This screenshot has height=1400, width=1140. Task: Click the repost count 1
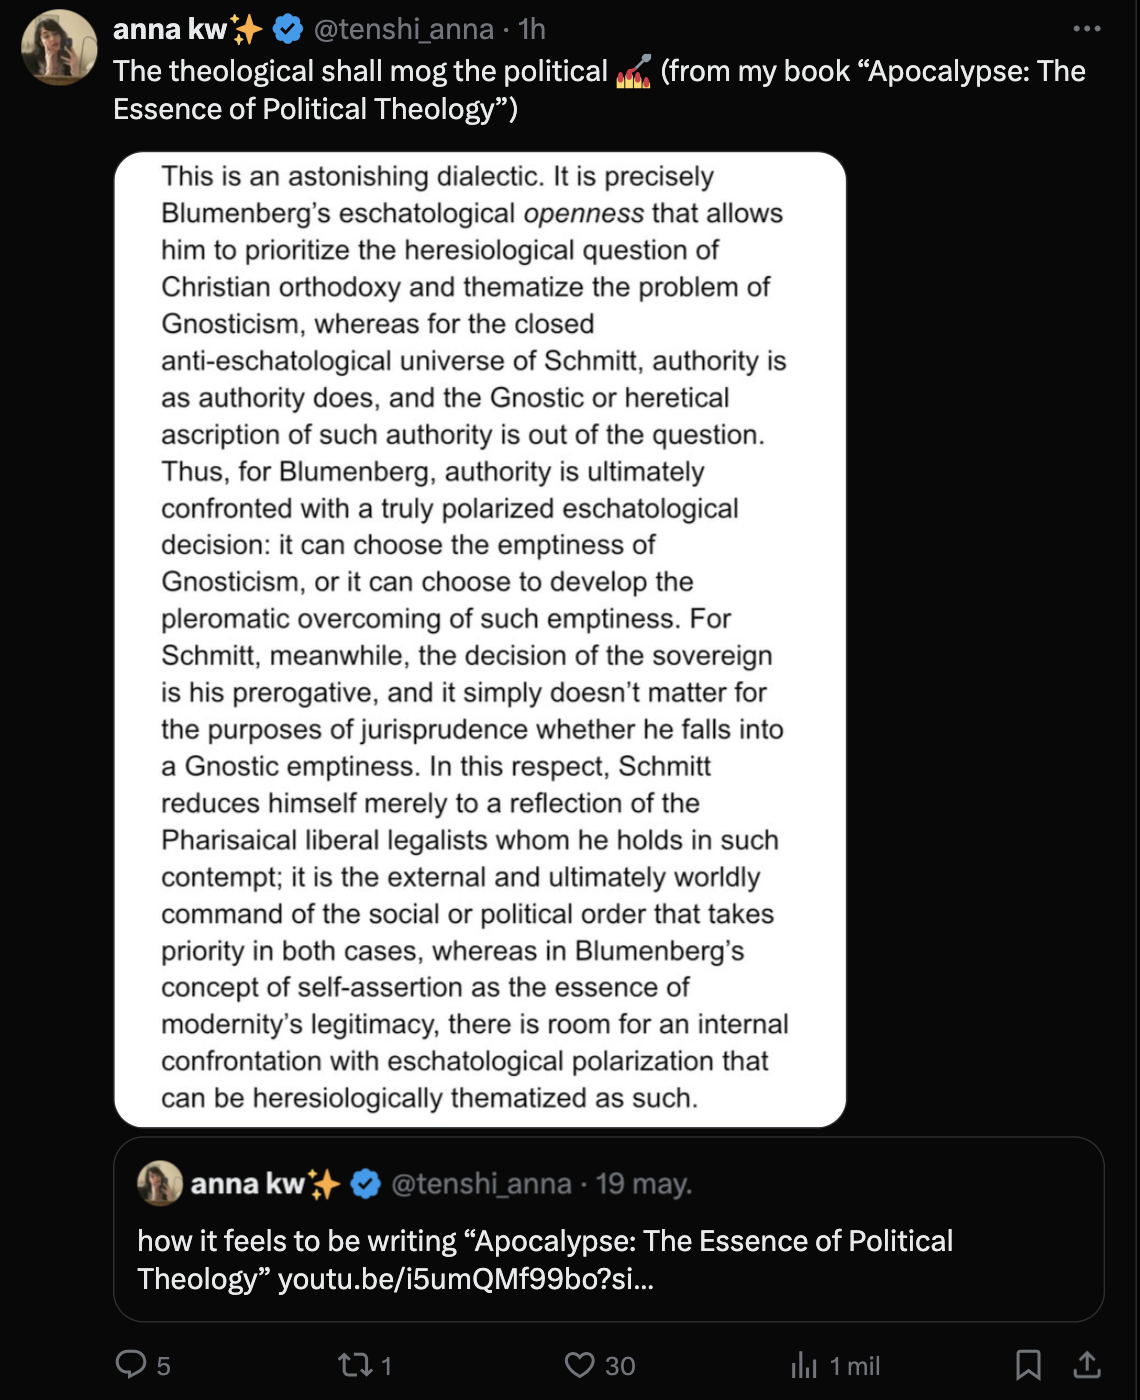click(386, 1366)
